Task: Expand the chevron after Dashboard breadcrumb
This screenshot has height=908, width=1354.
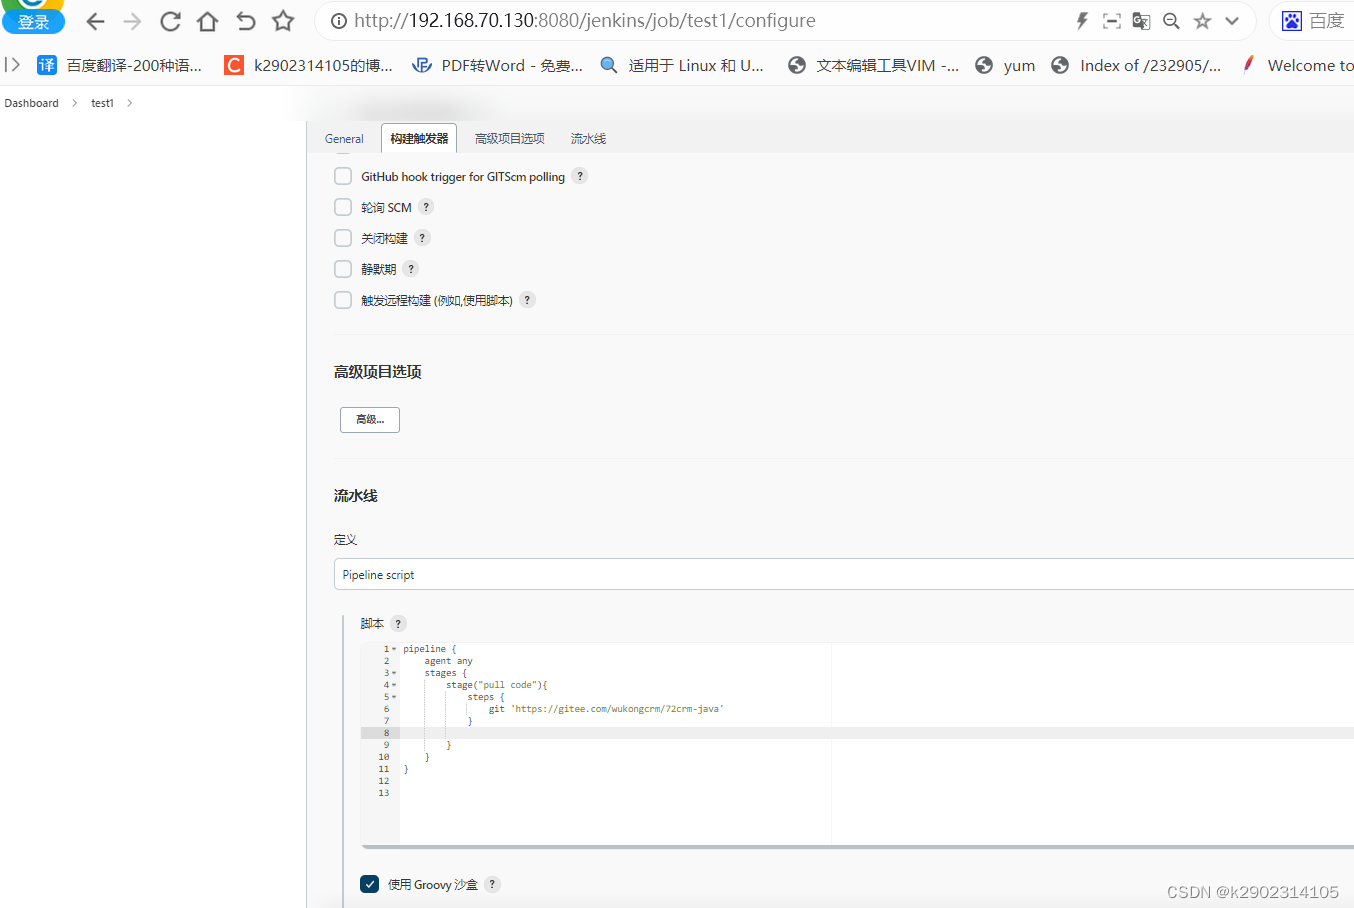Action: (74, 103)
